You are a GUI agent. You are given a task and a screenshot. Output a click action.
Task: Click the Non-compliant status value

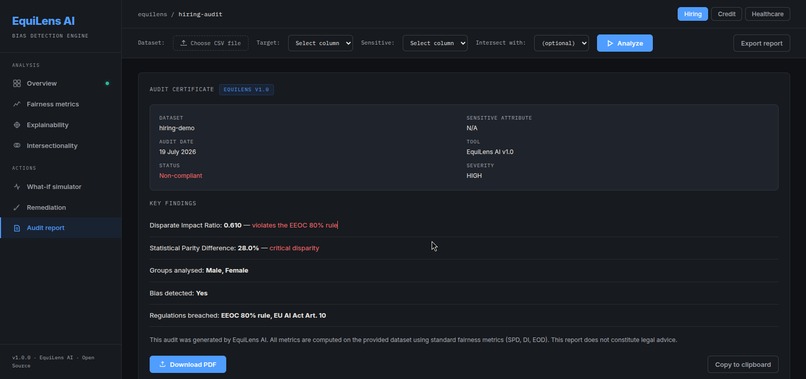180,176
